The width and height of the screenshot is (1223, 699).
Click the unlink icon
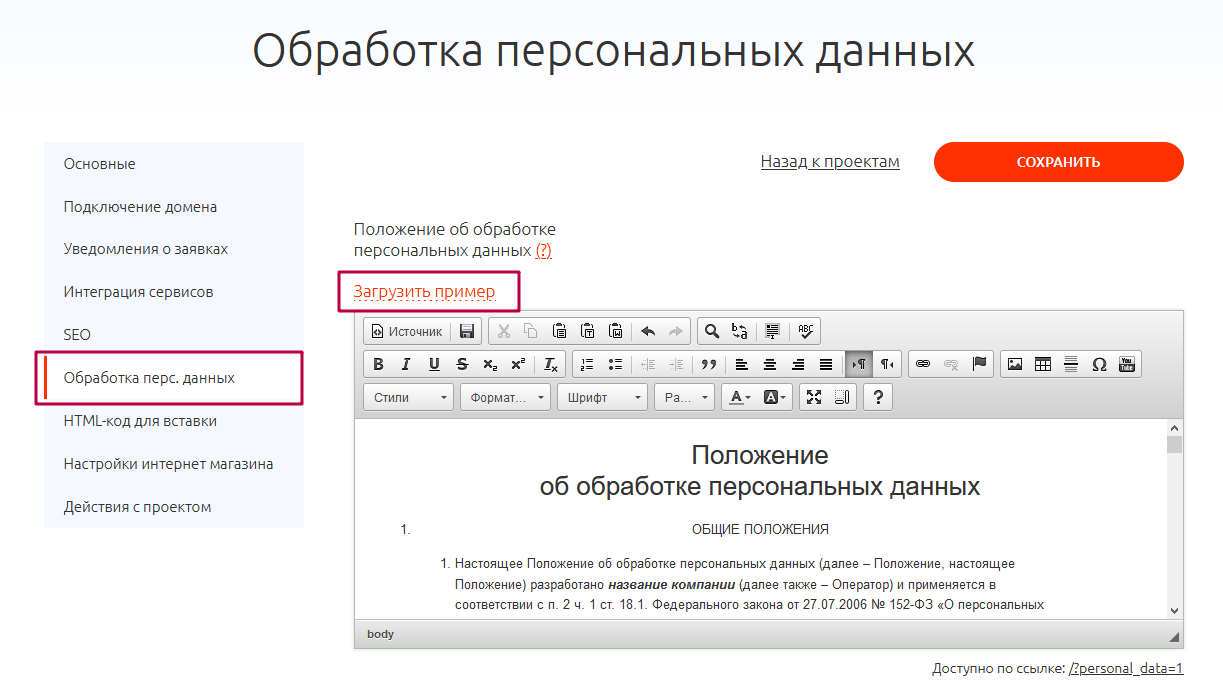tap(951, 364)
